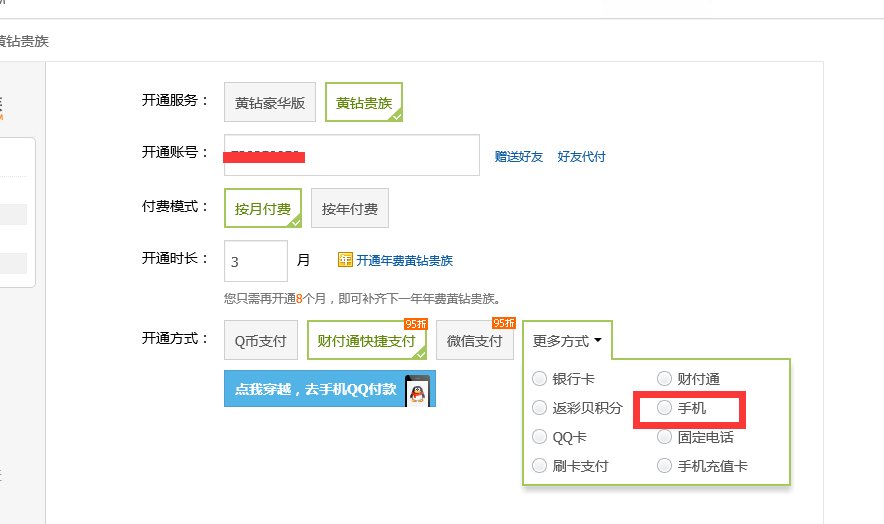Select the 手机充值卡 radio button
Viewport: 884px width, 524px height.
[x=665, y=465]
